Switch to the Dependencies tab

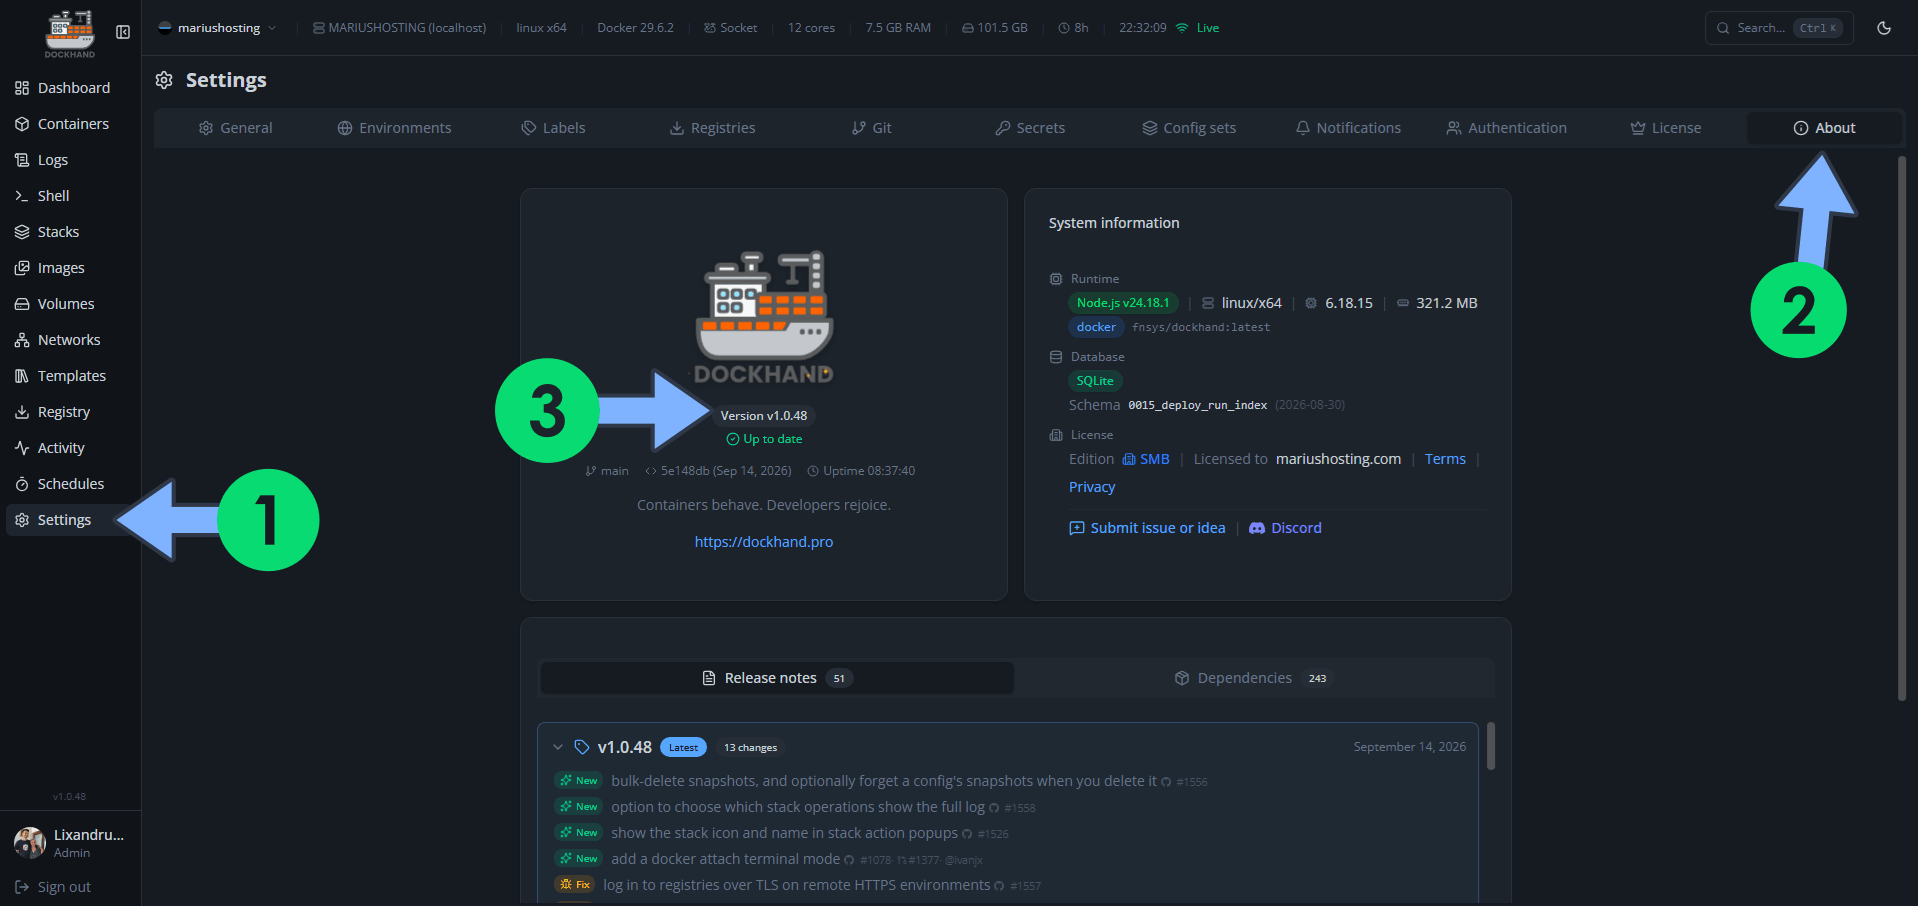click(1254, 678)
